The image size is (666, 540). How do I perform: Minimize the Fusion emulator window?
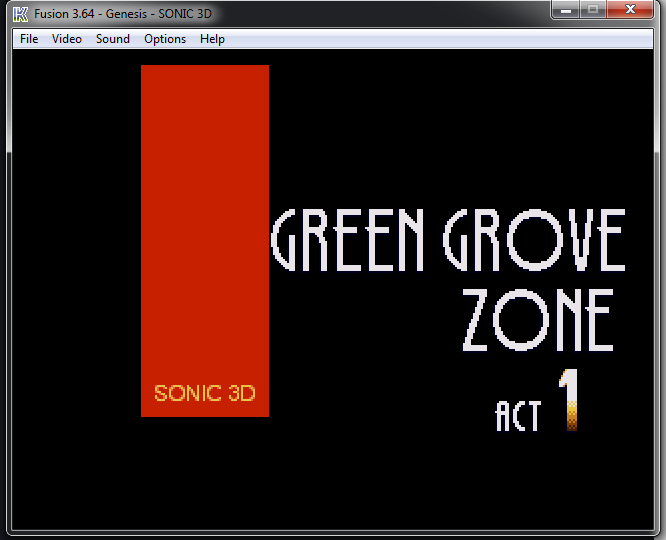(565, 10)
